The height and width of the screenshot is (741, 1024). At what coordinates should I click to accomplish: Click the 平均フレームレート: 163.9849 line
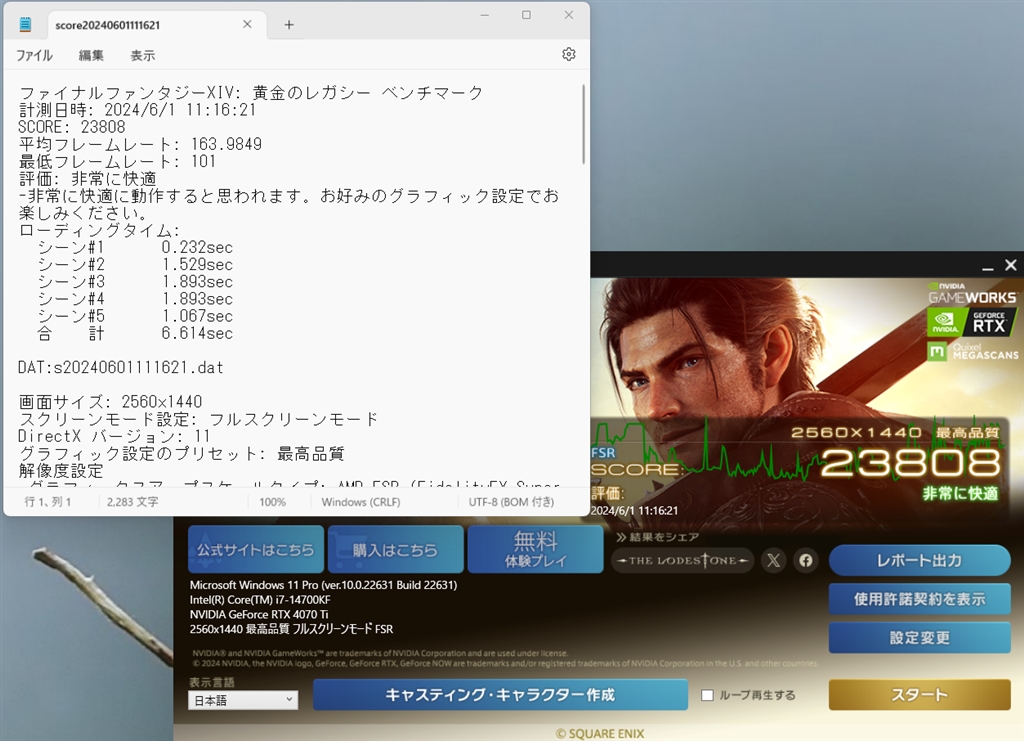[140, 144]
